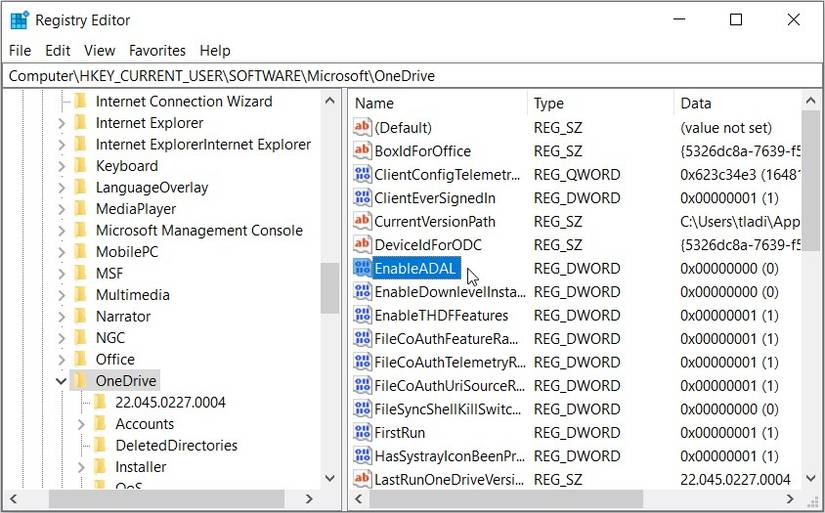
Task: Select the 22.045.0227.0004 subkey
Action: tap(170, 403)
